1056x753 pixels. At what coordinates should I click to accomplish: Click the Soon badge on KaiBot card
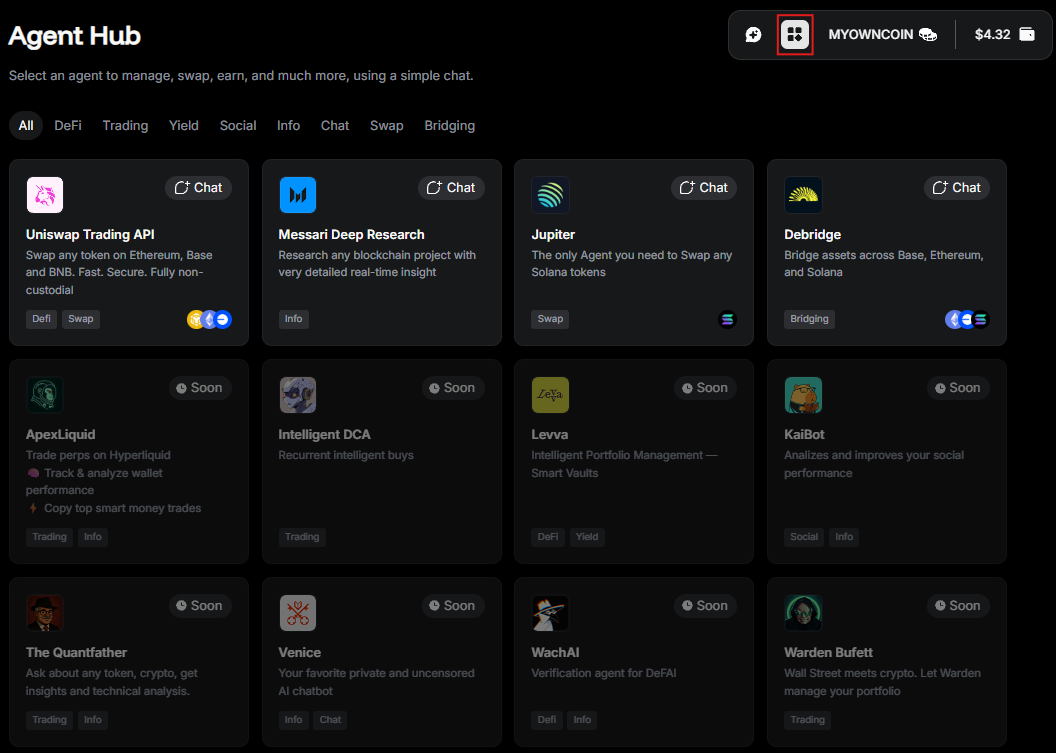(x=958, y=388)
